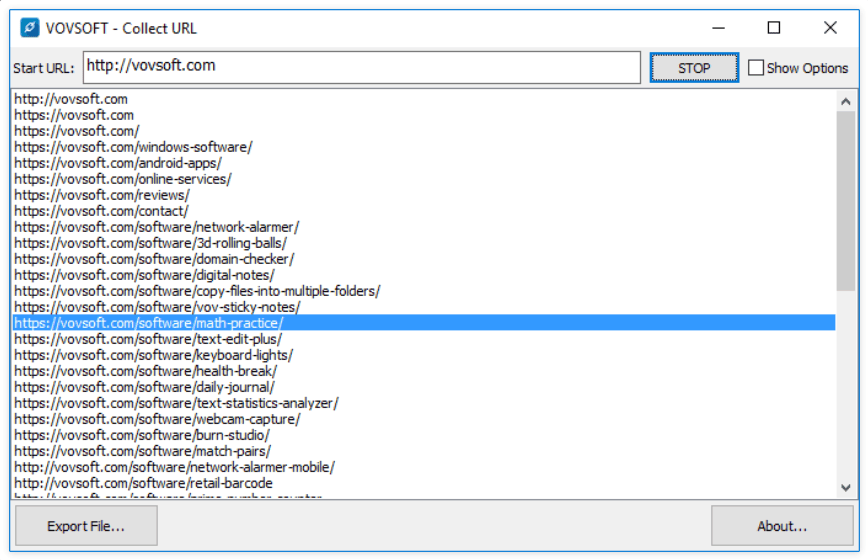Click into the Start URL field
The image size is (868, 560).
(x=361, y=68)
